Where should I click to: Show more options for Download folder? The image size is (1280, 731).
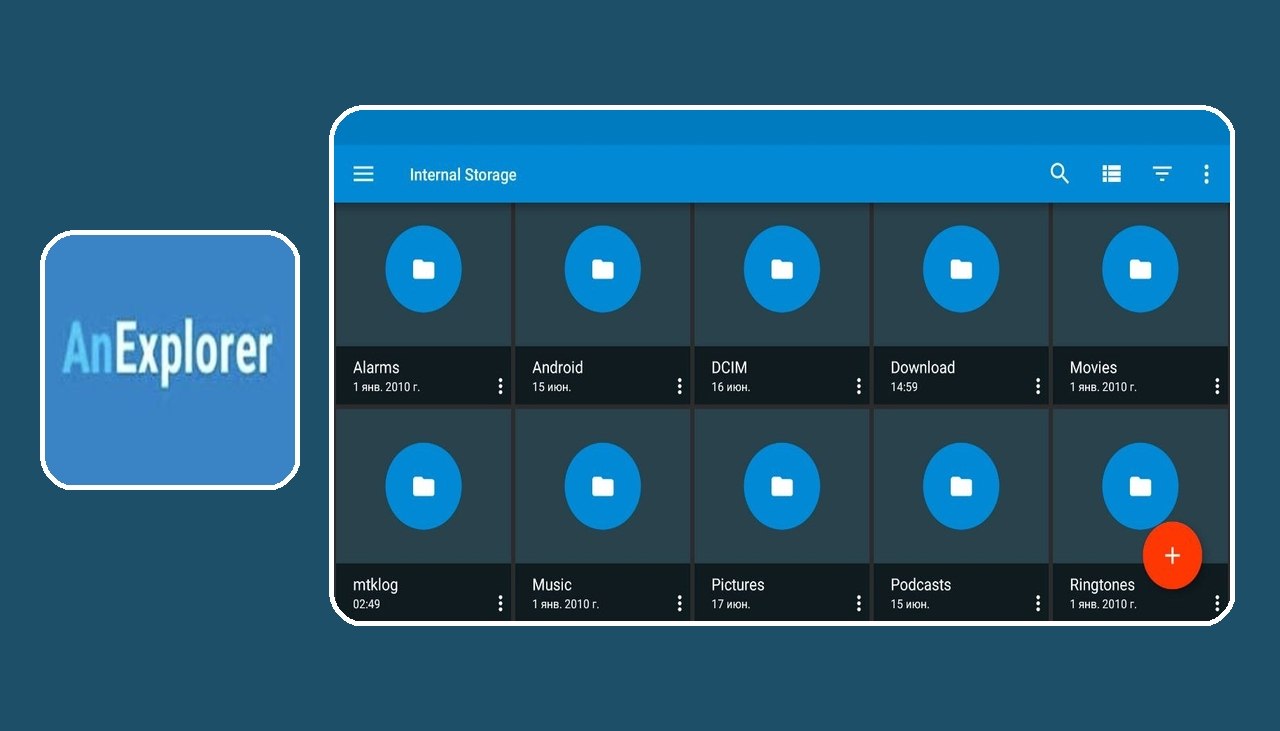[x=1037, y=386]
